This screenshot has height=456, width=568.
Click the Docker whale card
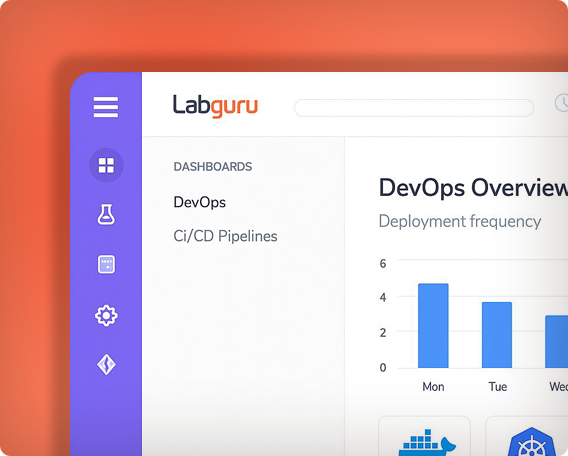coord(424,436)
